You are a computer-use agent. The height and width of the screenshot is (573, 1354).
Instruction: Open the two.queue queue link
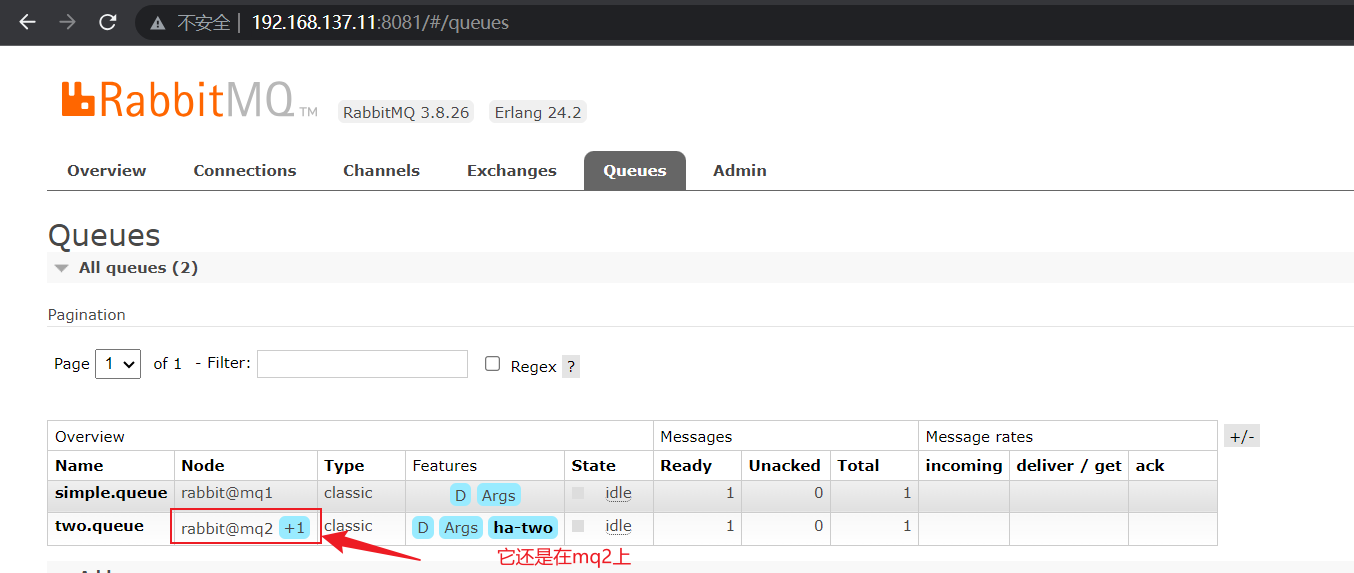[x=99, y=526]
